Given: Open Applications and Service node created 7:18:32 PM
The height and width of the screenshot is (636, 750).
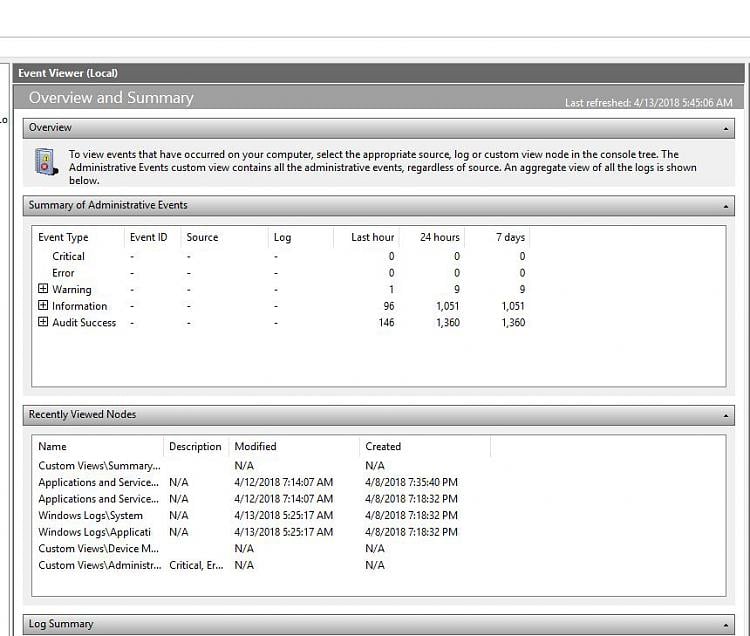Looking at the screenshot, I should pos(99,499).
